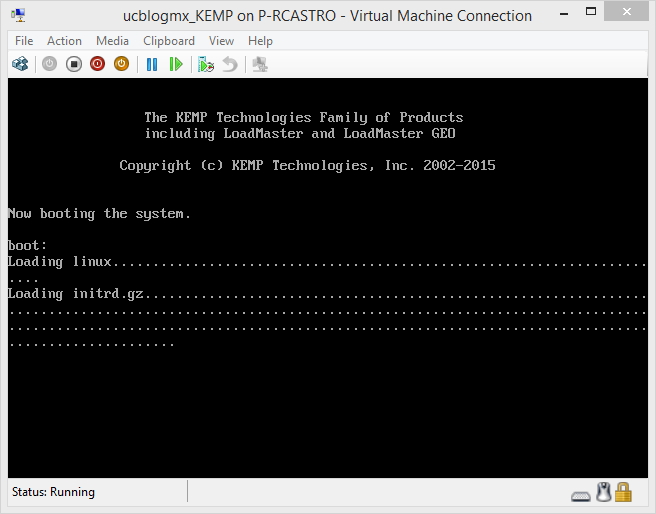Click the mouse status icon
Image resolution: width=656 pixels, height=514 pixels.
[603, 492]
